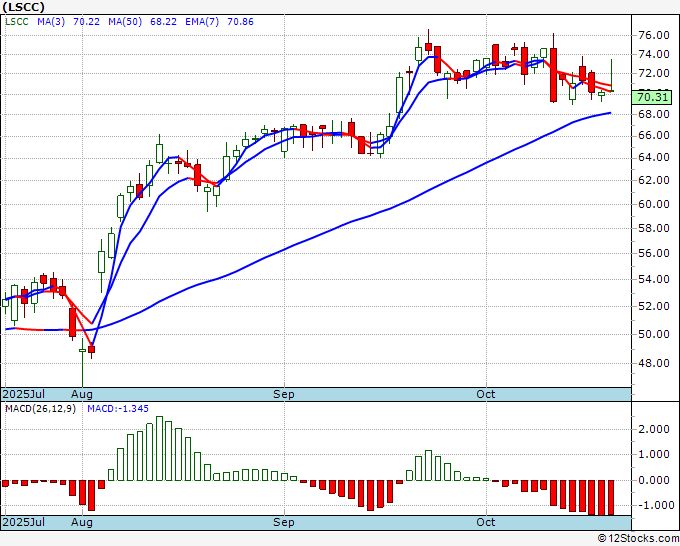Select the MA(50) value 68.22
The width and height of the screenshot is (680, 546).
coord(163,22)
